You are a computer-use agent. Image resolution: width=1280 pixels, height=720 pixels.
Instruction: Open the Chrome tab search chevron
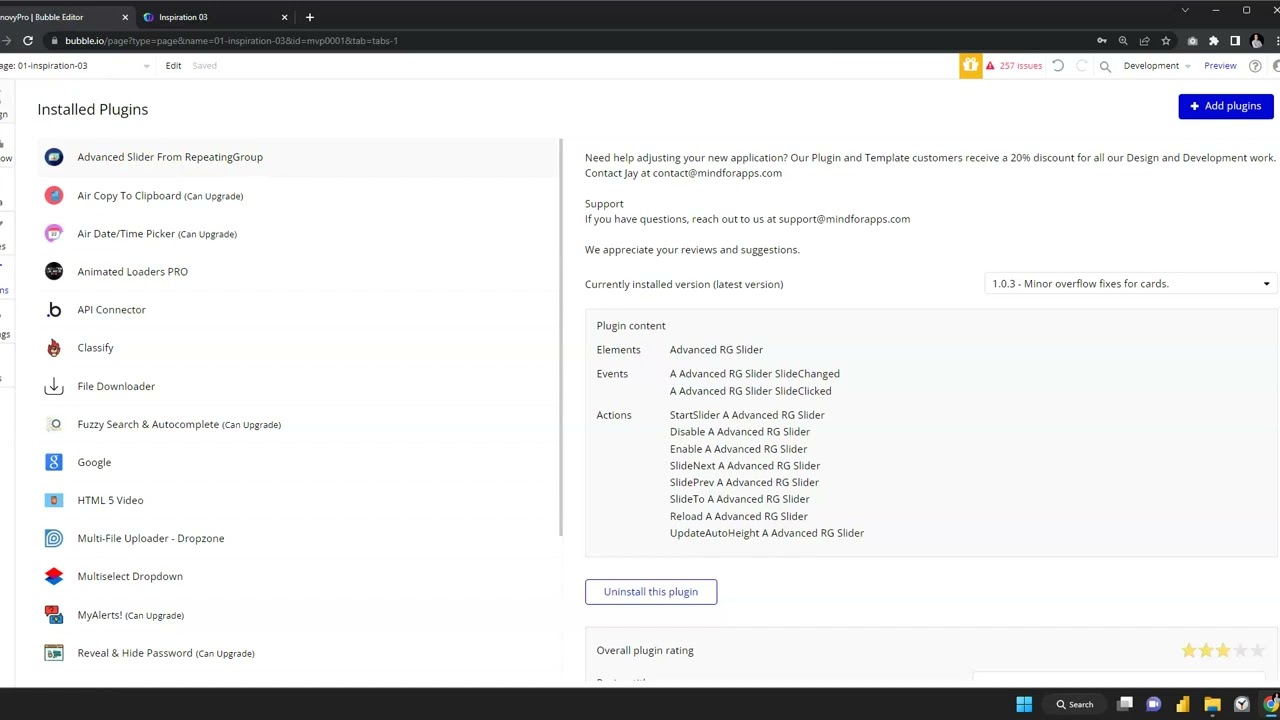1185,11
